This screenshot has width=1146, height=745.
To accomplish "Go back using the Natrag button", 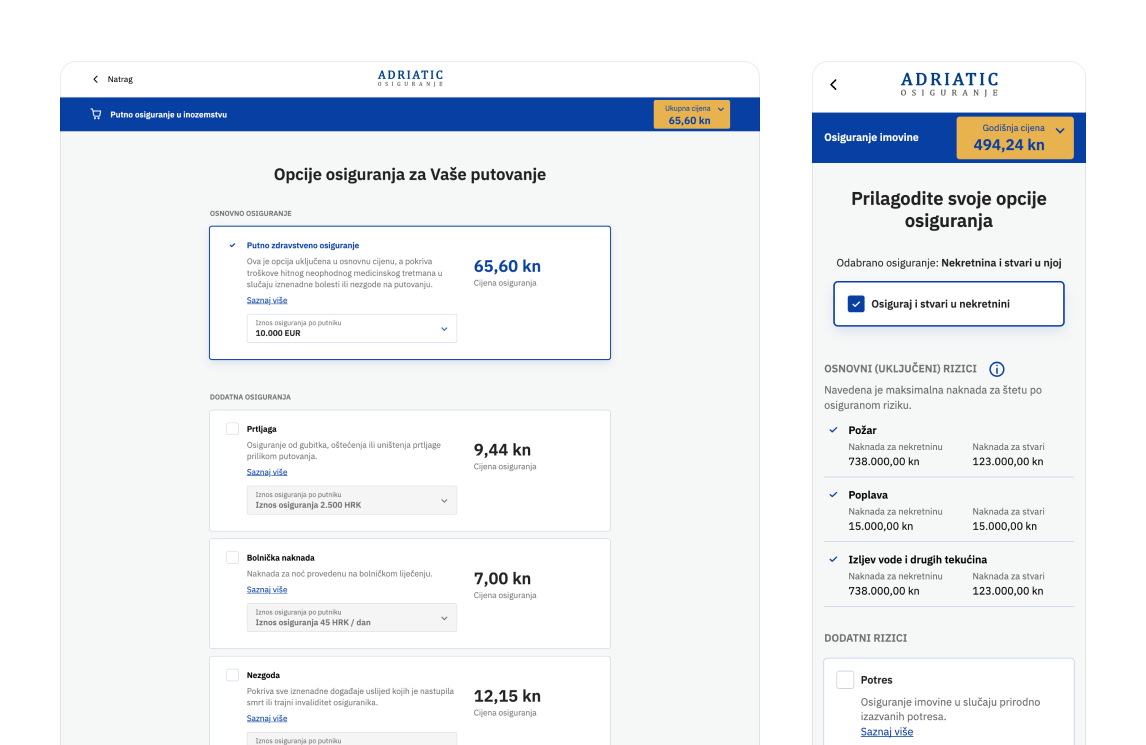I will [x=112, y=79].
